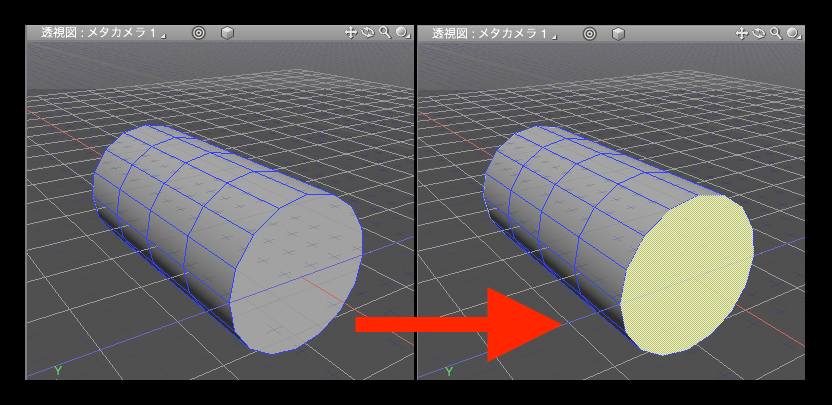Click the magnifier zoom icon in left viewport
Viewport: 832px width, 405px height.
pos(384,33)
